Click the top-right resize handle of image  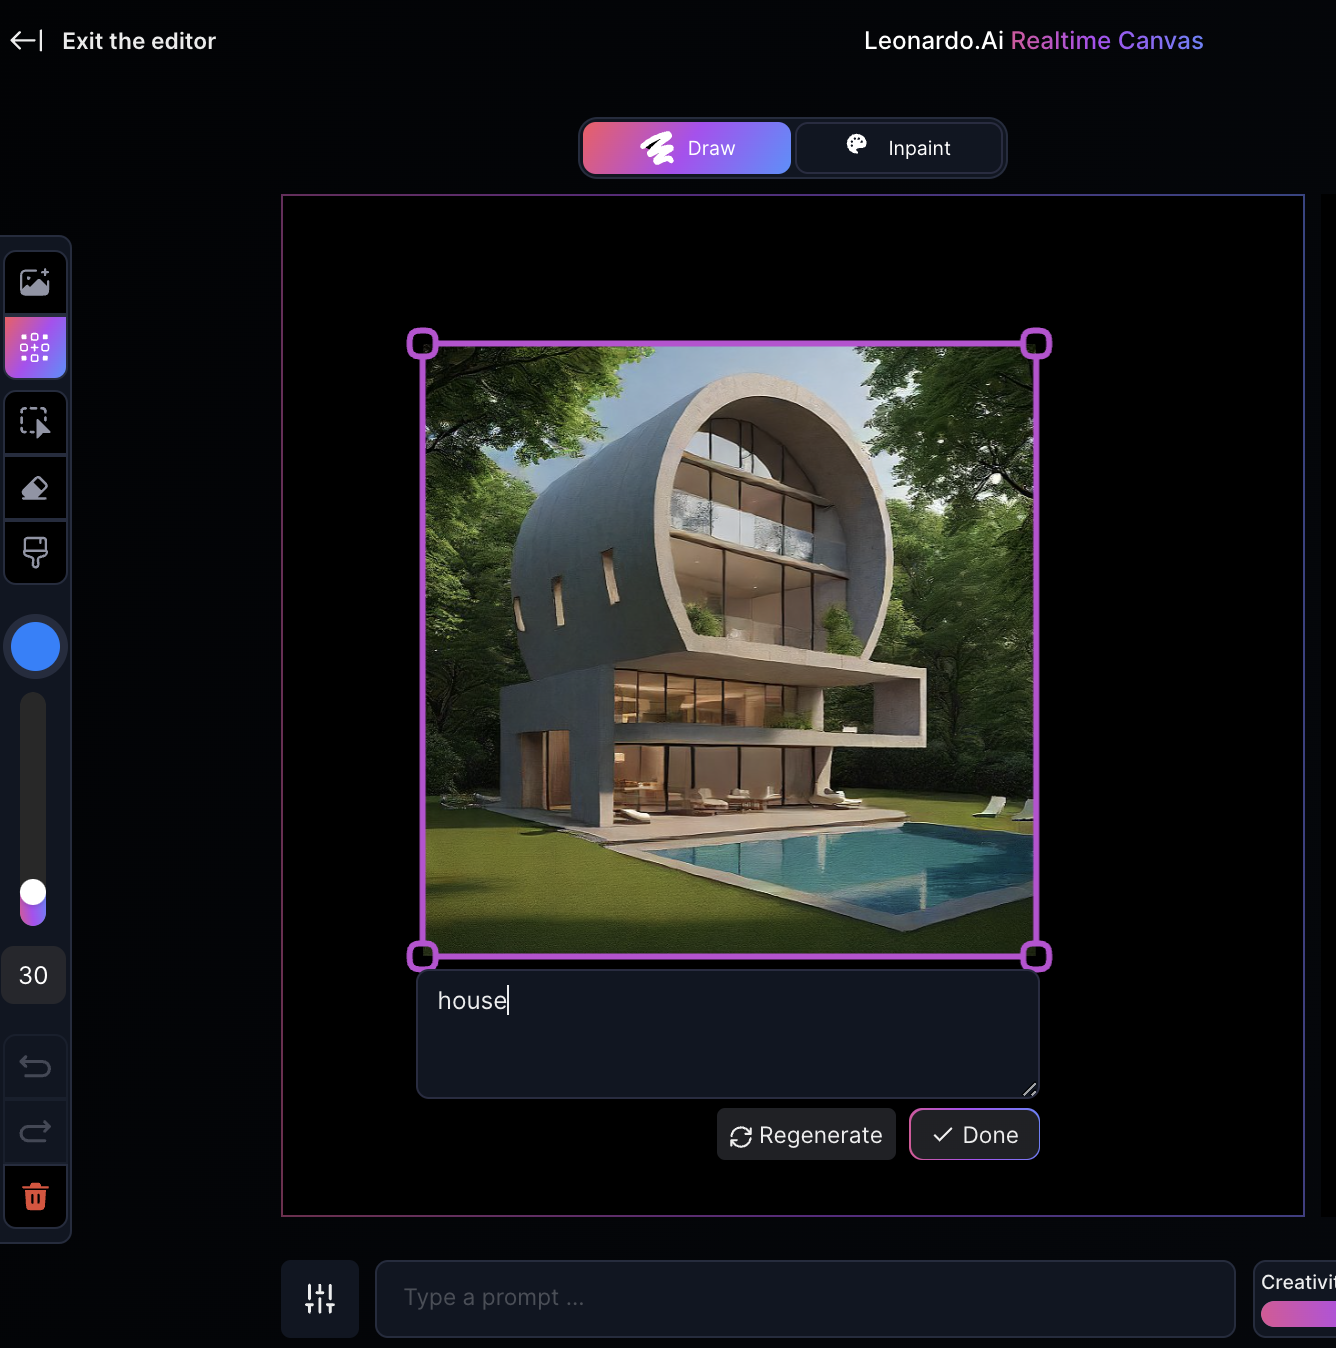1036,344
